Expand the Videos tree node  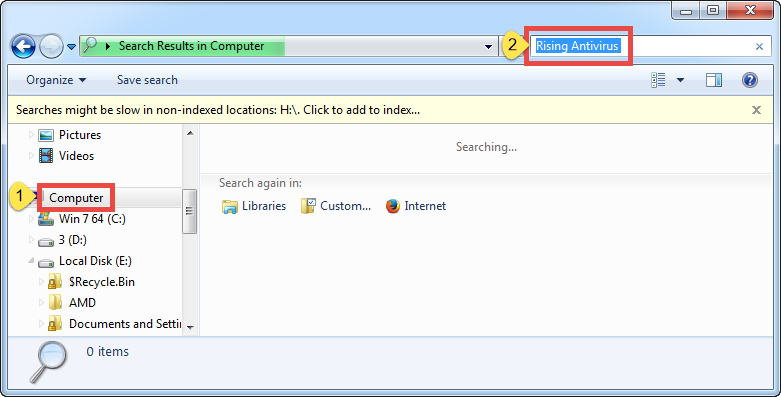(x=31, y=156)
